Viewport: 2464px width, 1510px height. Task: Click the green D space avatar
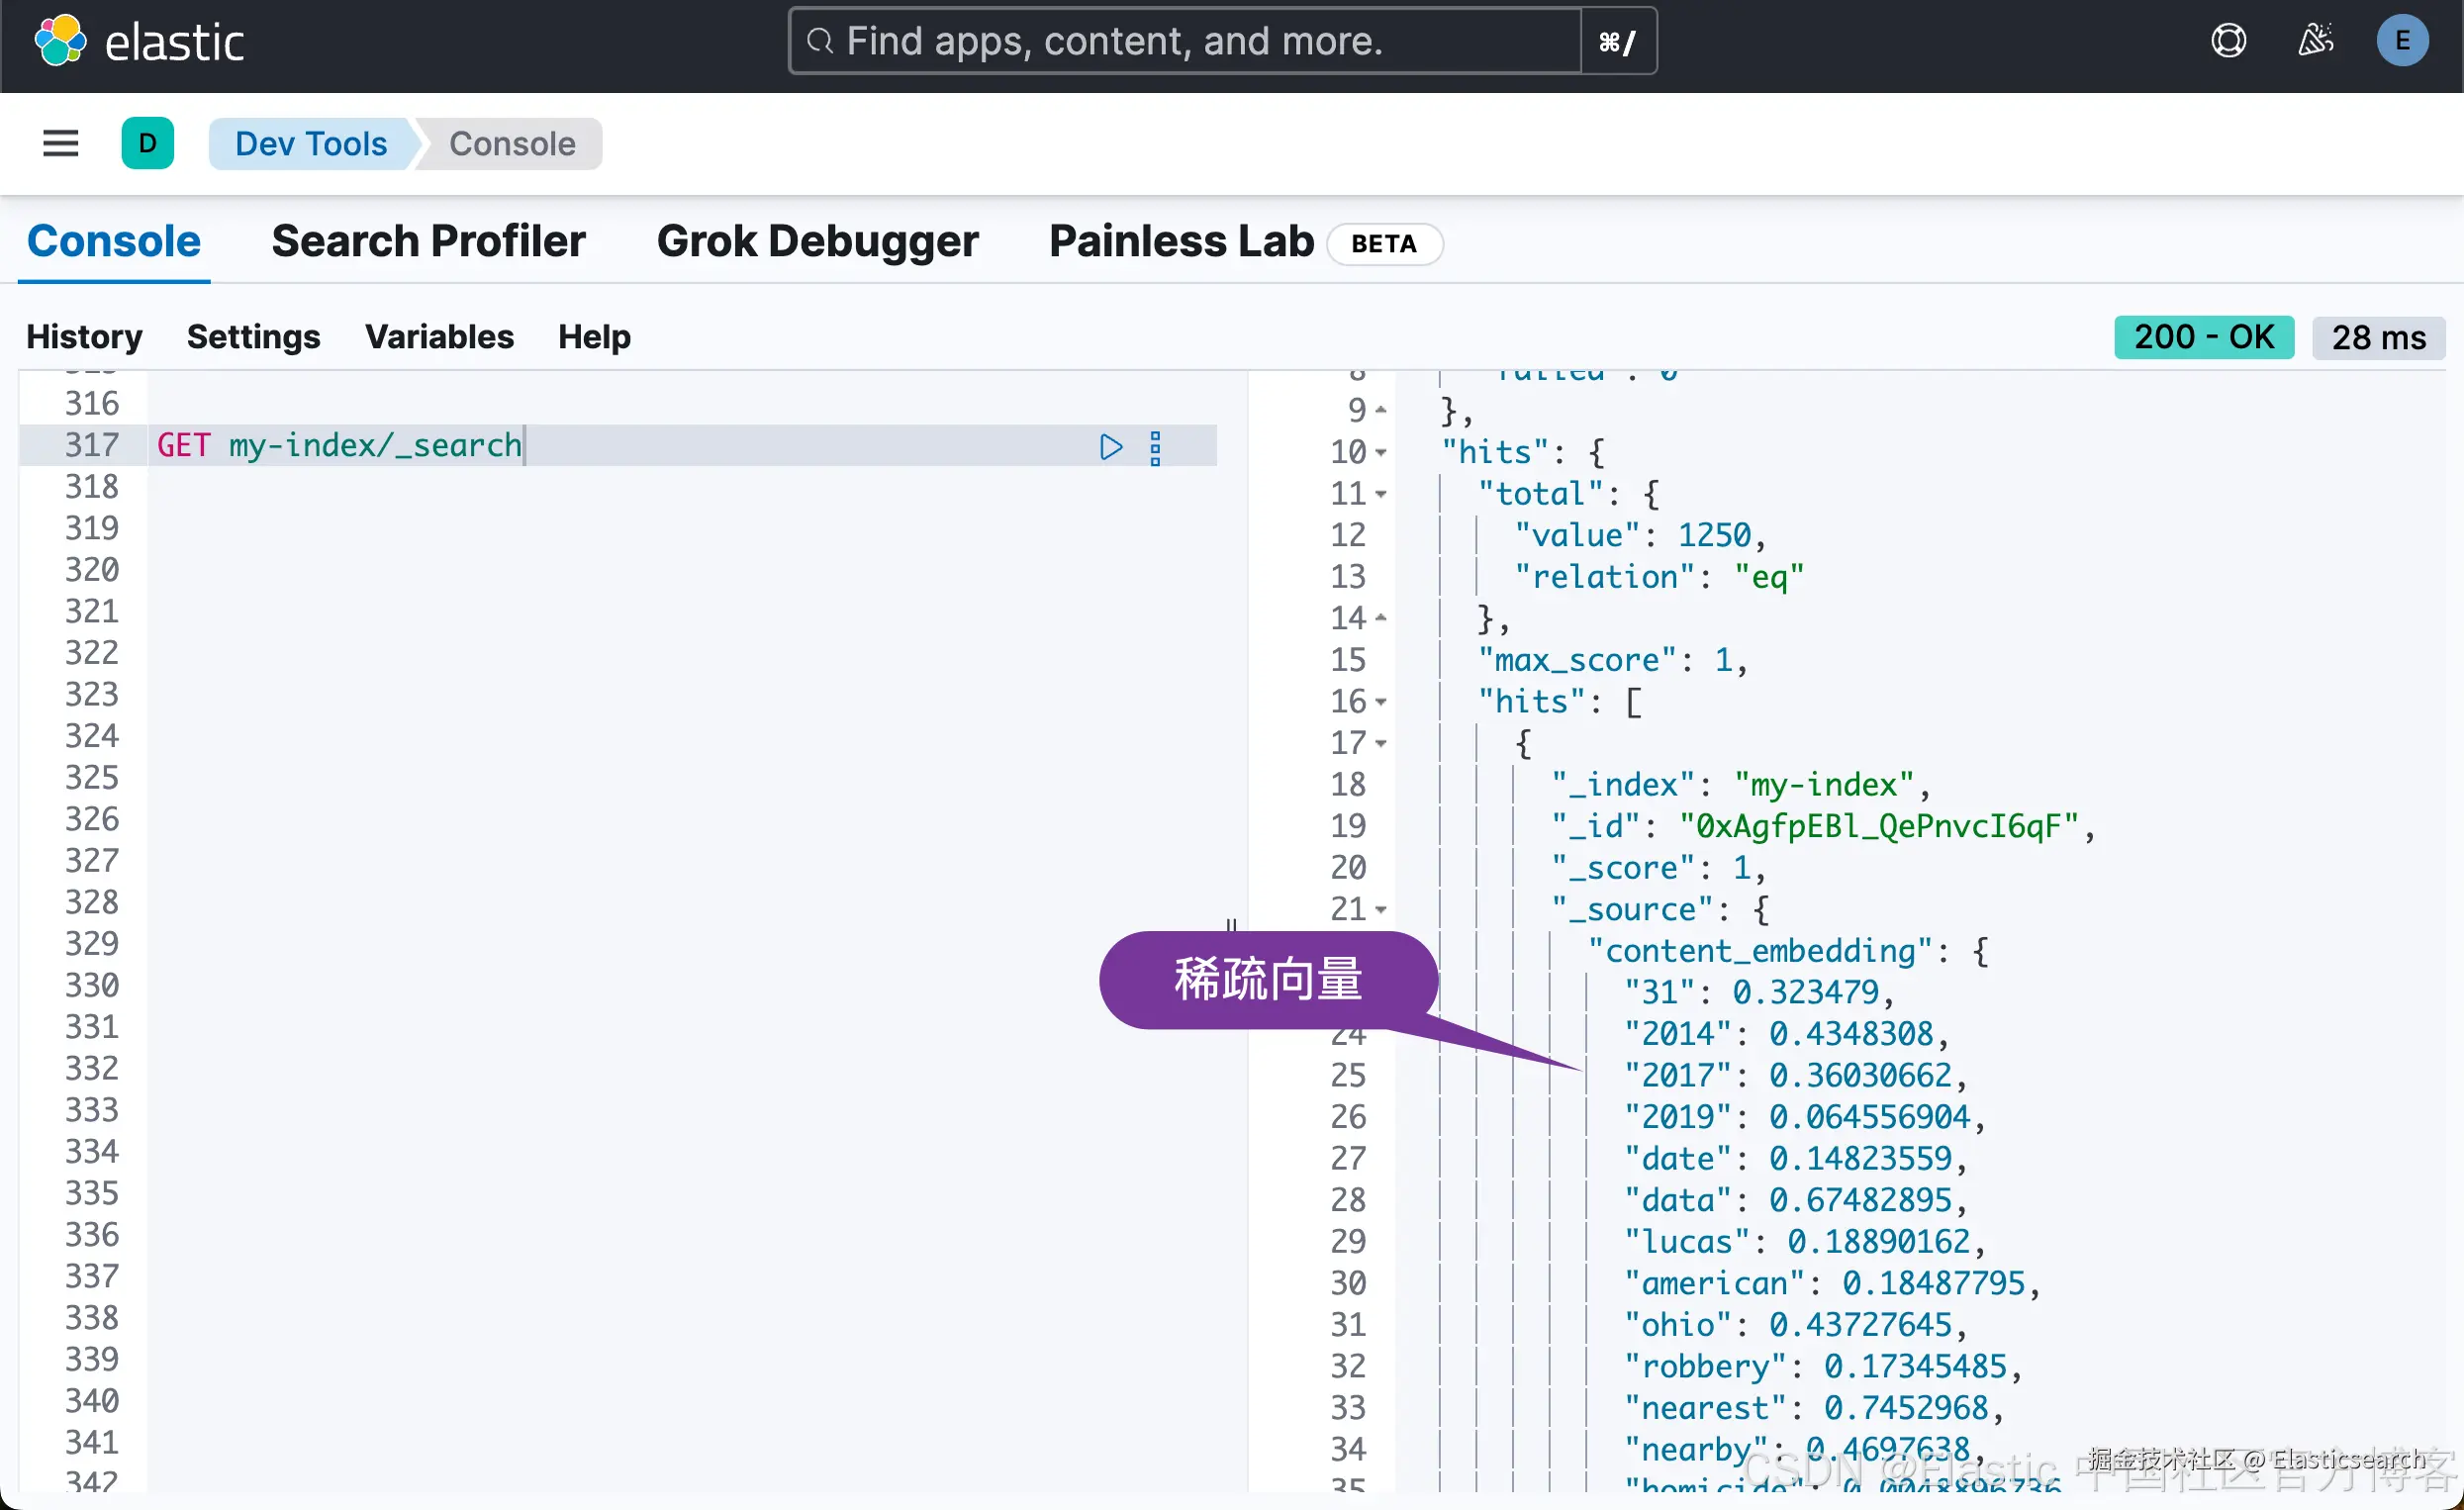[x=147, y=143]
